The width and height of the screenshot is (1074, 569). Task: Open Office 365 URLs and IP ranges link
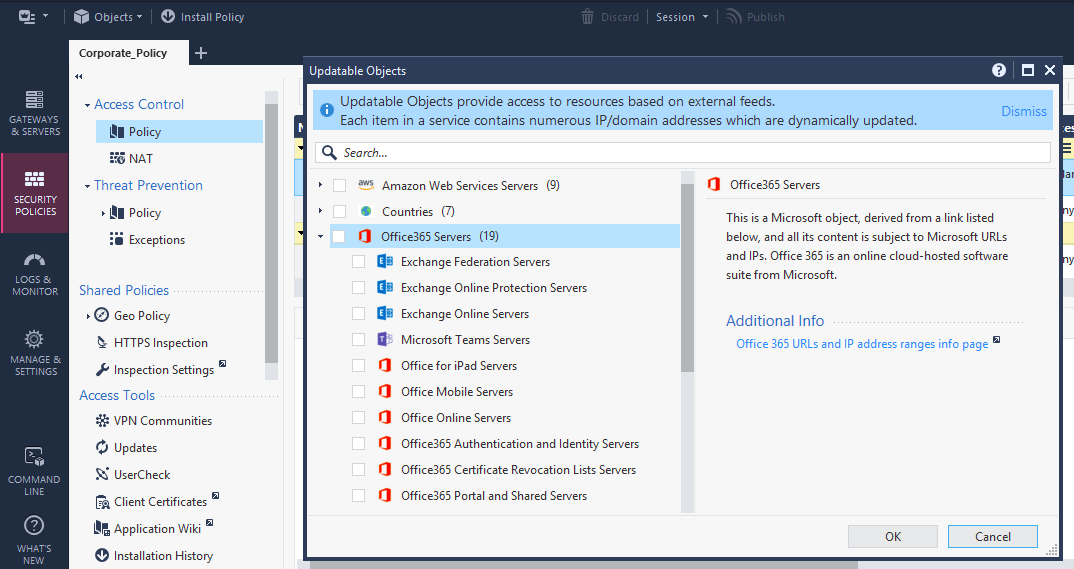tap(862, 344)
